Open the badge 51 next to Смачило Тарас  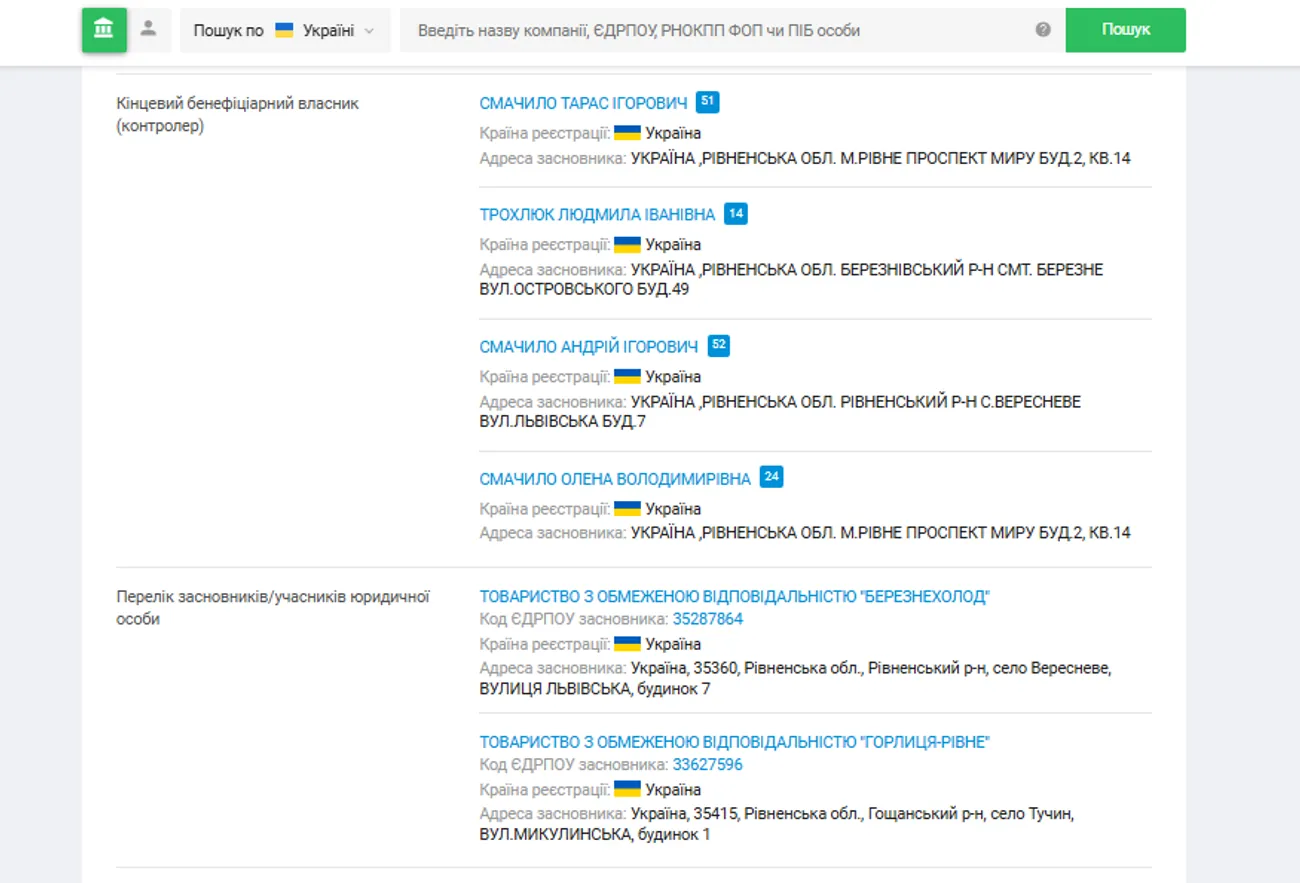pos(708,102)
